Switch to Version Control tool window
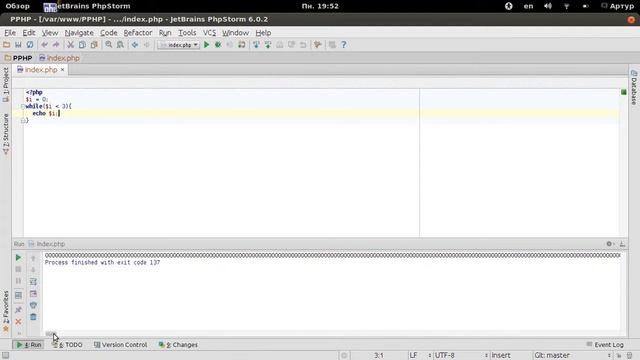 click(x=120, y=345)
